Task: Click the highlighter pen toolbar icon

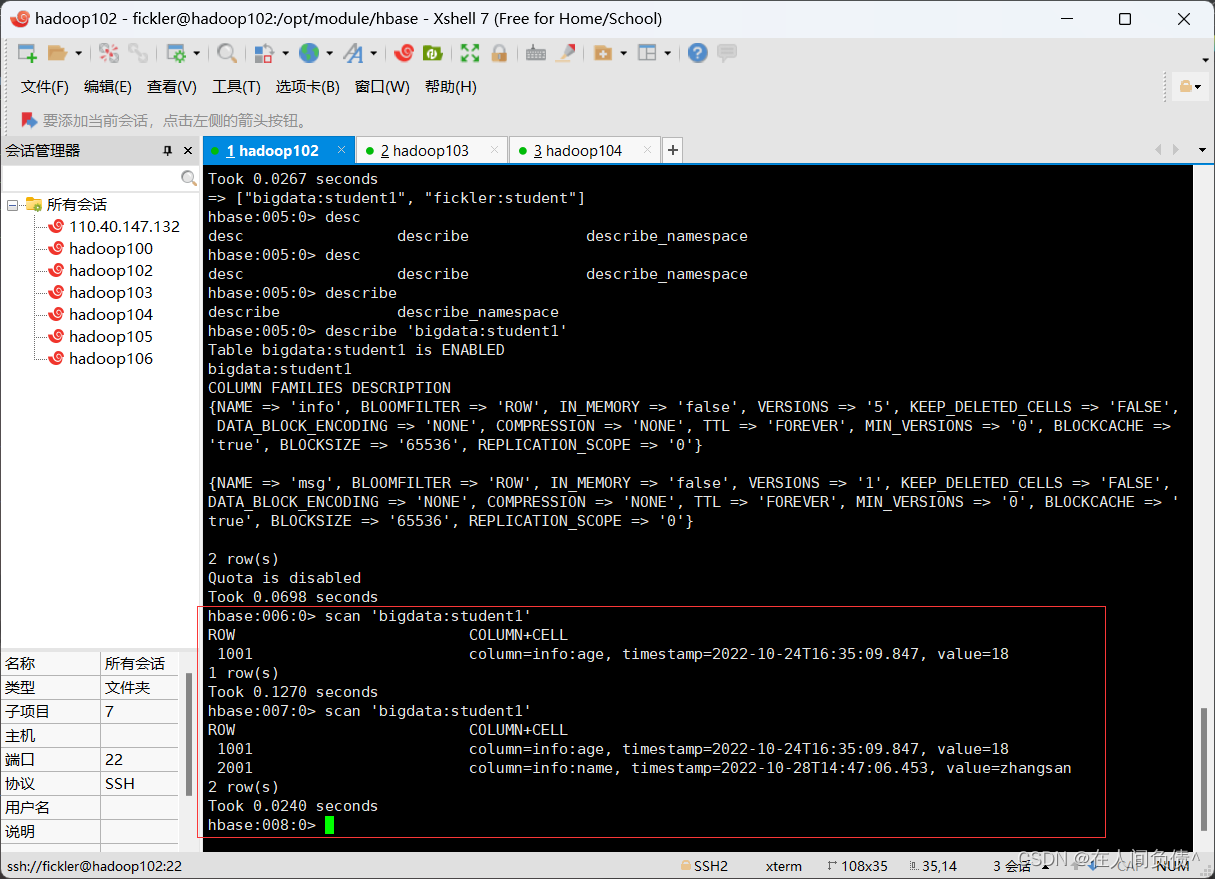Action: tap(565, 53)
